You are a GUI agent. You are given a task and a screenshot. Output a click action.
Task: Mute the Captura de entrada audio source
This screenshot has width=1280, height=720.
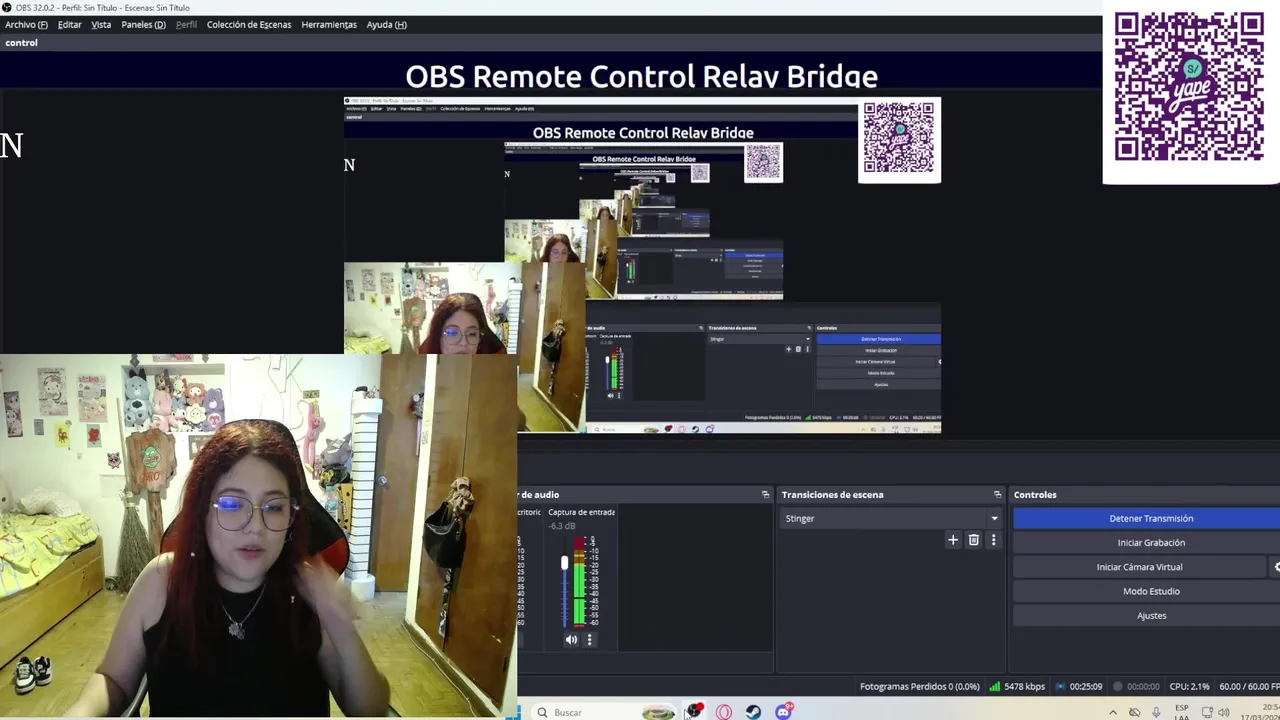click(x=571, y=640)
